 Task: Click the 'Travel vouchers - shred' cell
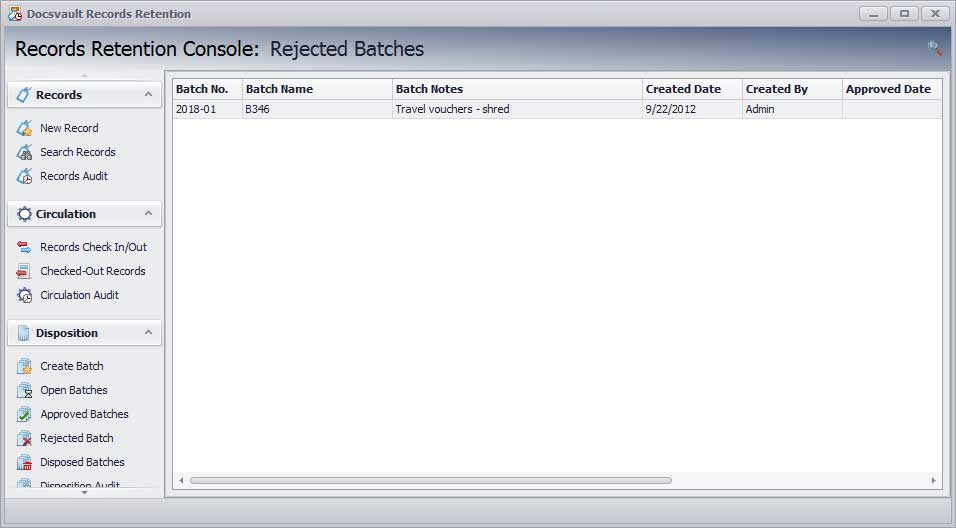[x=517, y=109]
